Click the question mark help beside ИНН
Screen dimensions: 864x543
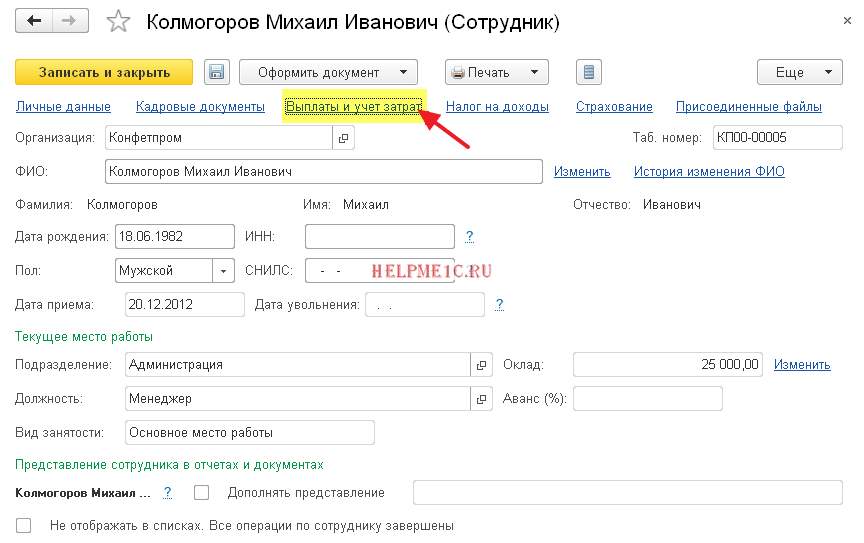(469, 237)
